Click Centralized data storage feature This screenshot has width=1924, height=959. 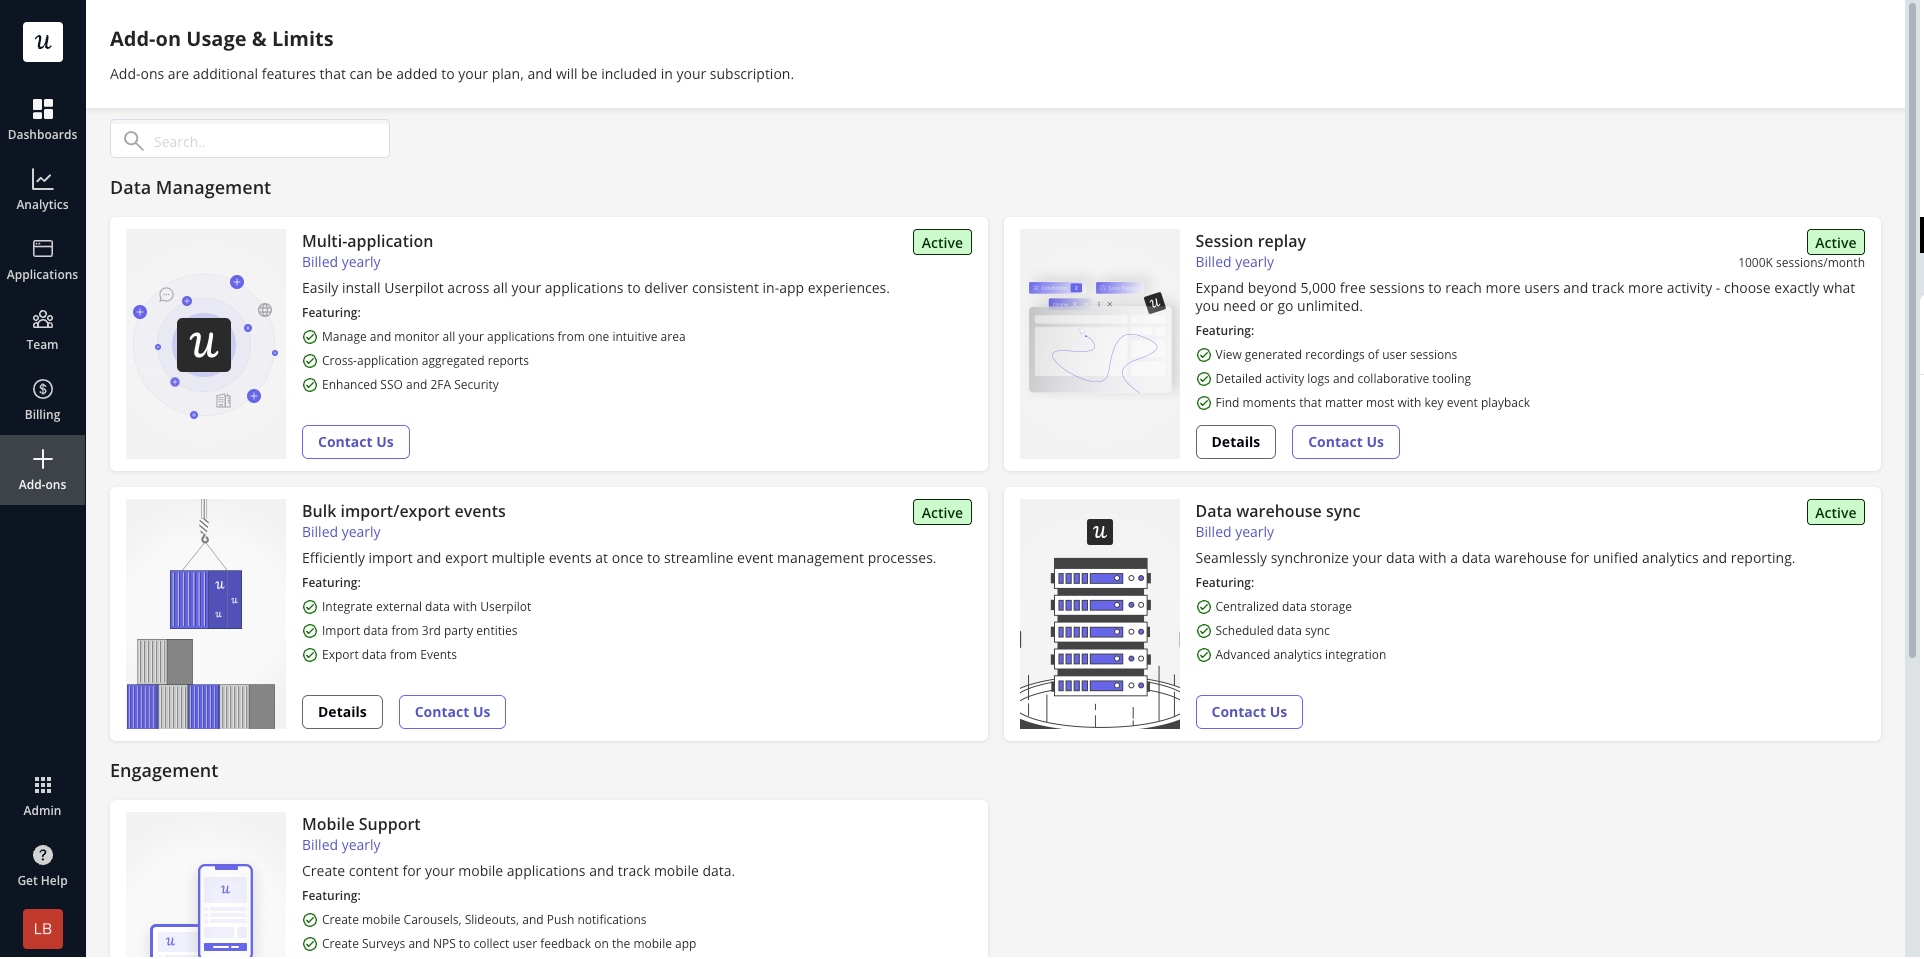1283,607
